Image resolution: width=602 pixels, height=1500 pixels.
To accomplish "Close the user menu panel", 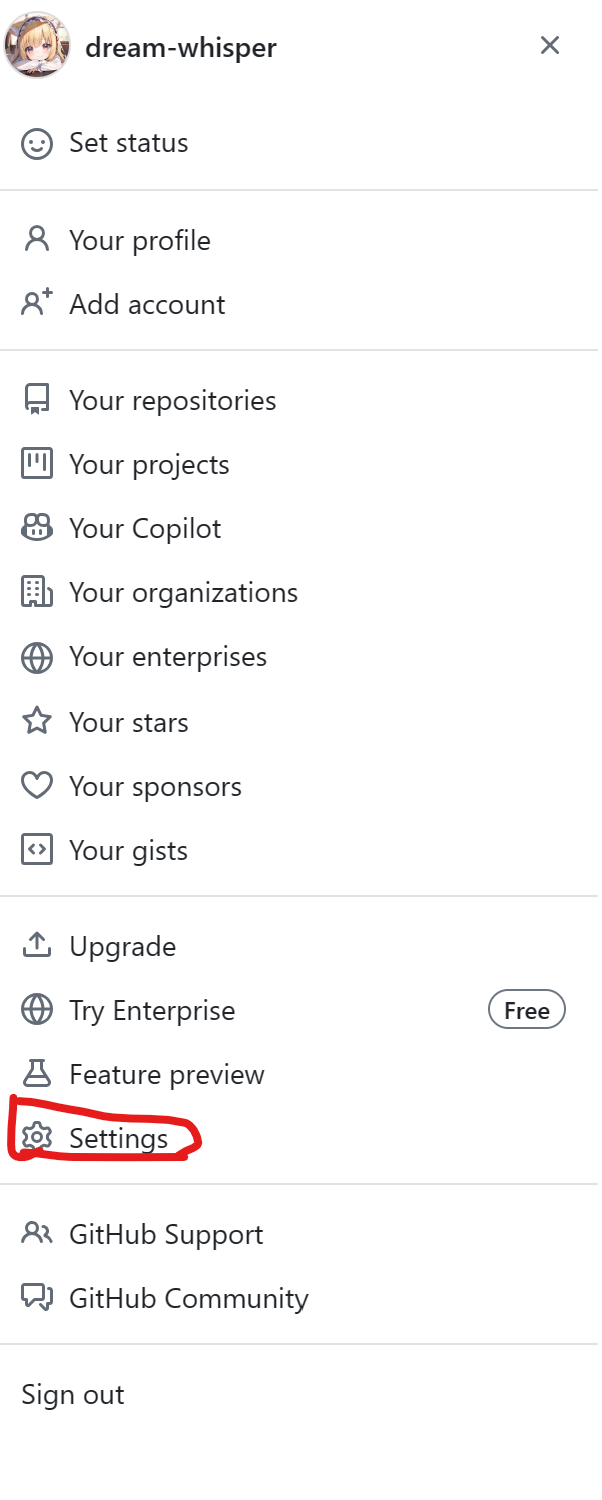I will click(550, 45).
